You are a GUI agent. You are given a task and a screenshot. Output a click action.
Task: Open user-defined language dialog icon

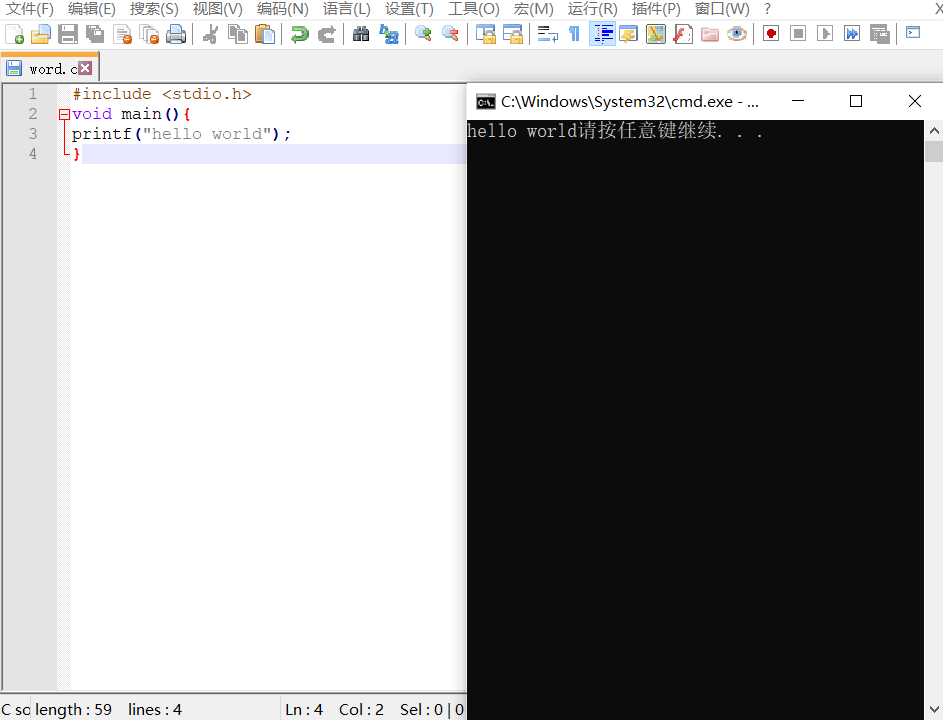[x=628, y=34]
